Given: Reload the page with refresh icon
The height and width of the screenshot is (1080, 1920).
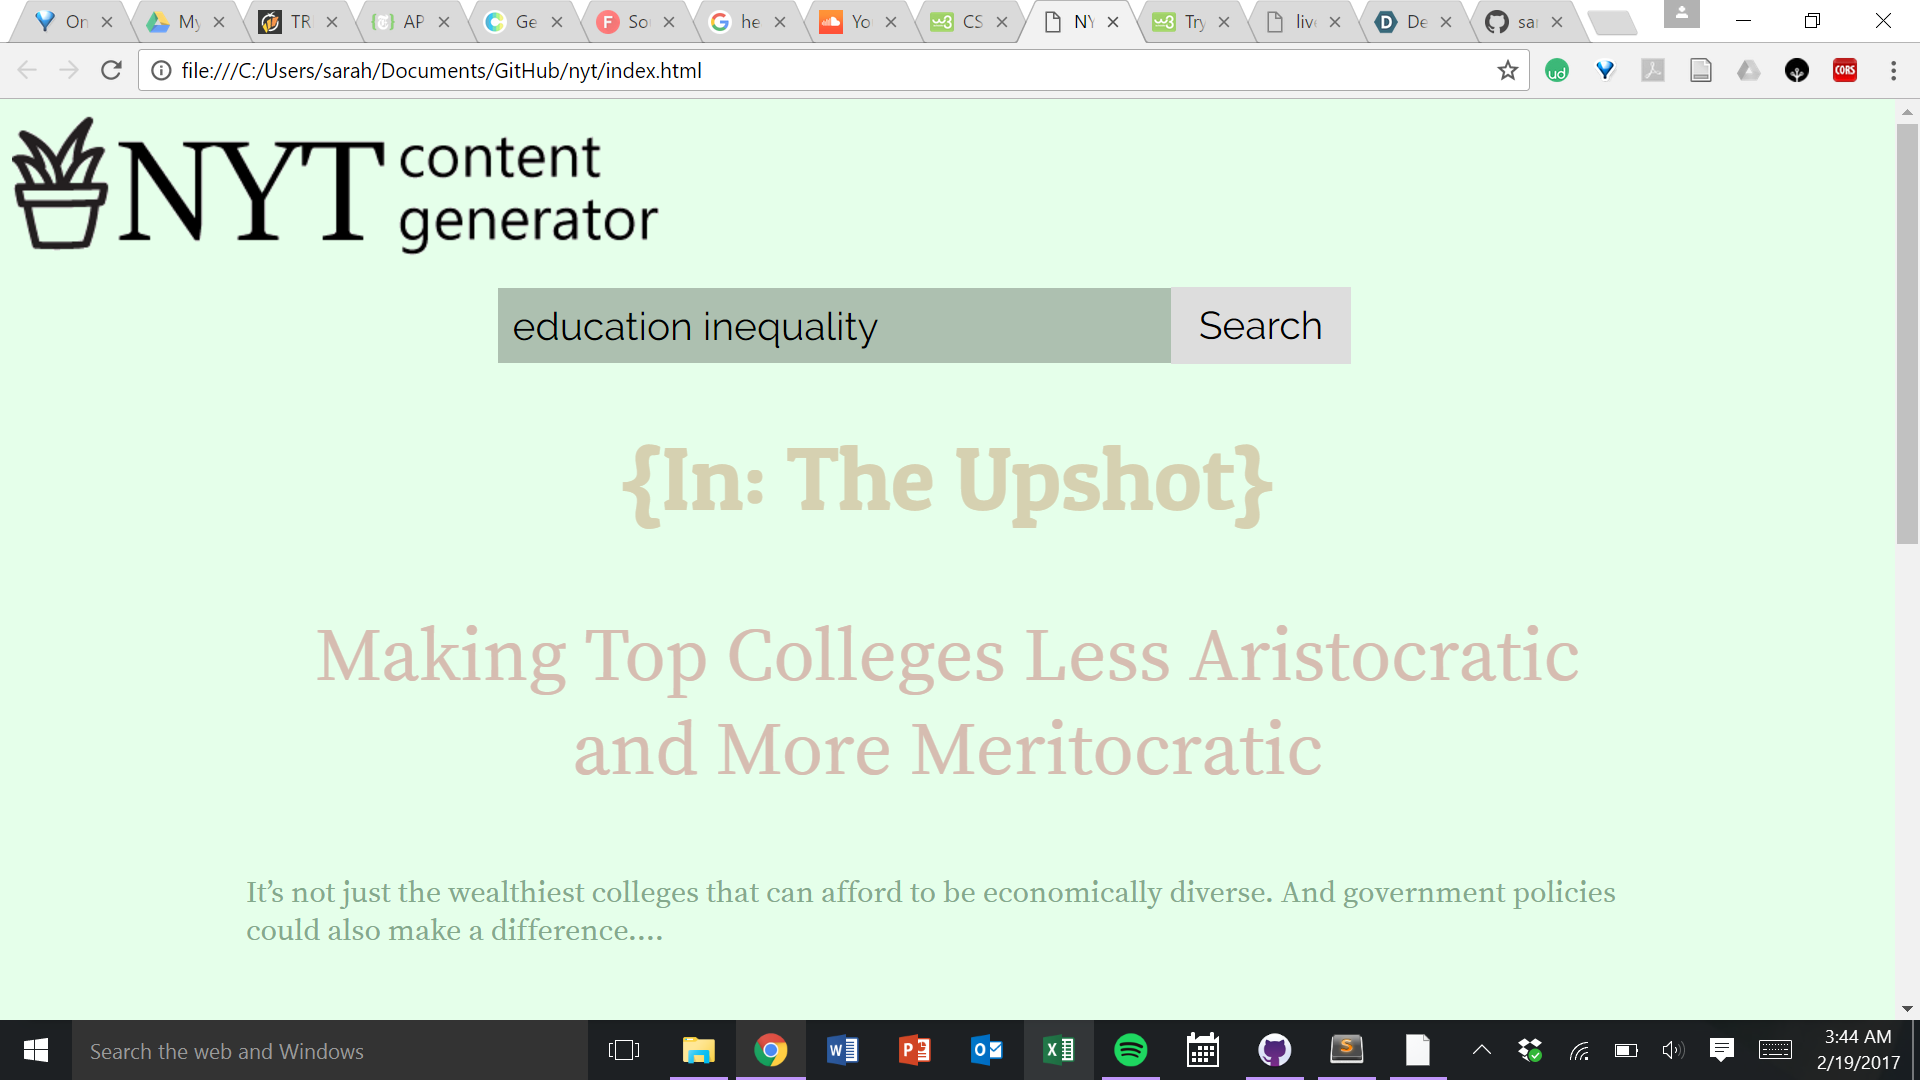Looking at the screenshot, I should [x=111, y=70].
